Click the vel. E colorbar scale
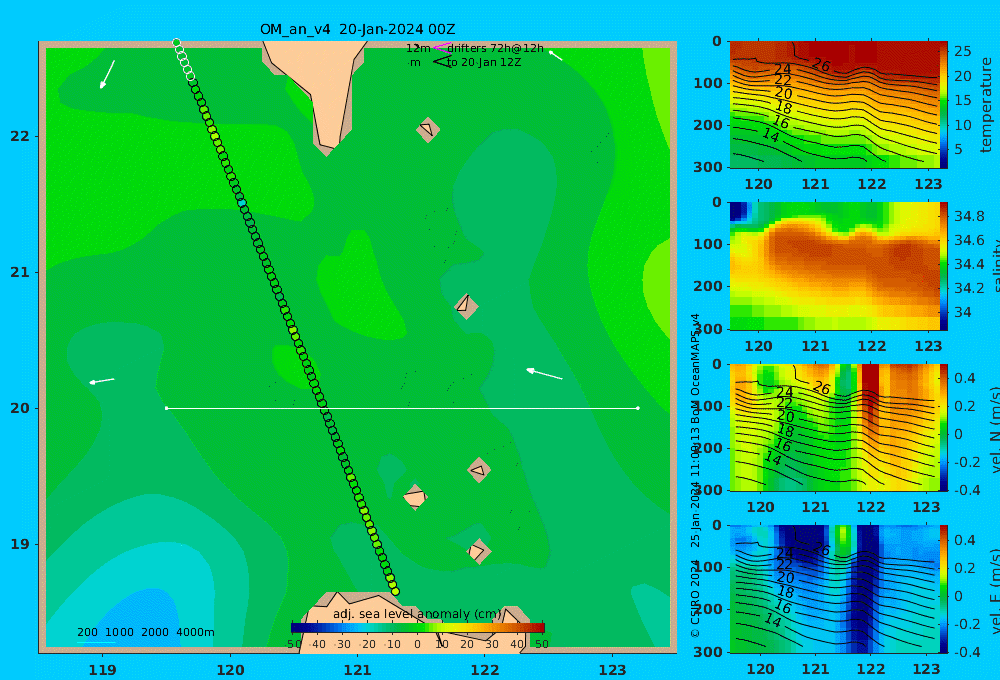The image size is (1000, 680). coord(944,589)
